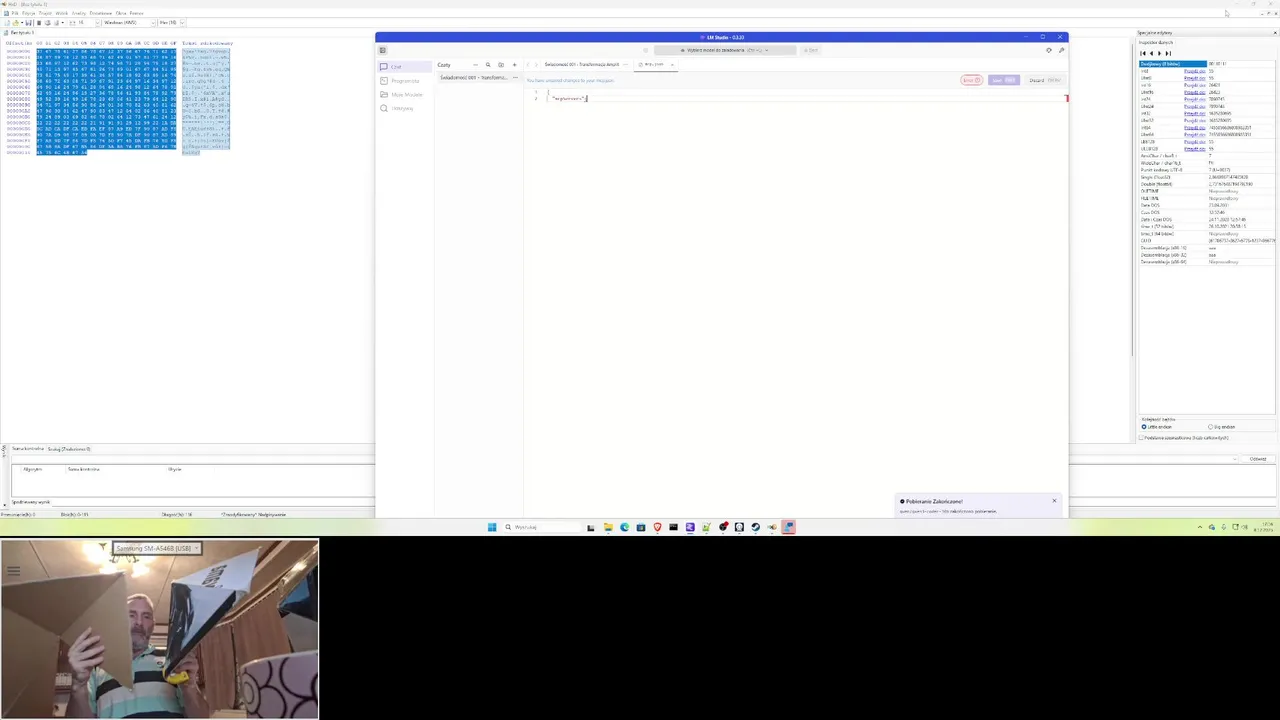This screenshot has height=720, width=1280.
Task: Click Open file icon in HxD toolbar
Action: pyautogui.click(x=16, y=22)
